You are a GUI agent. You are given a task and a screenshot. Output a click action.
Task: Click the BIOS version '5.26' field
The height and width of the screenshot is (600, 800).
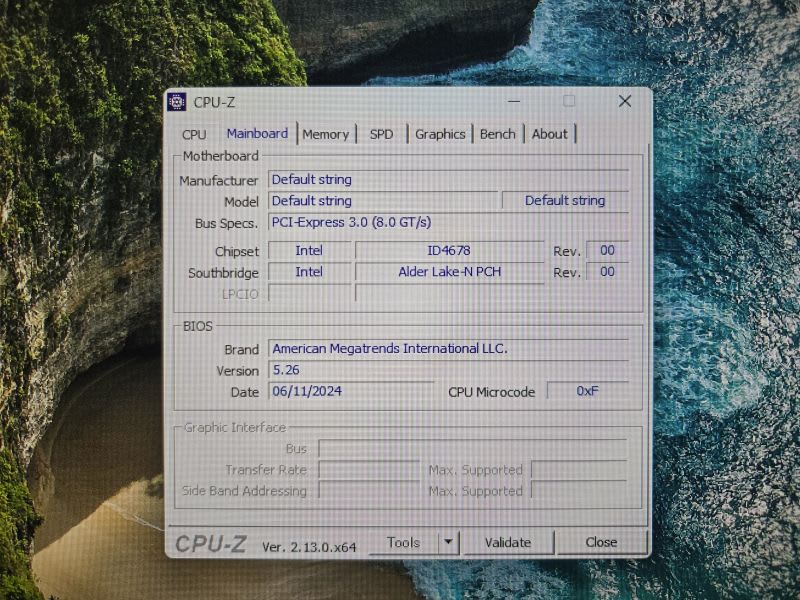448,370
